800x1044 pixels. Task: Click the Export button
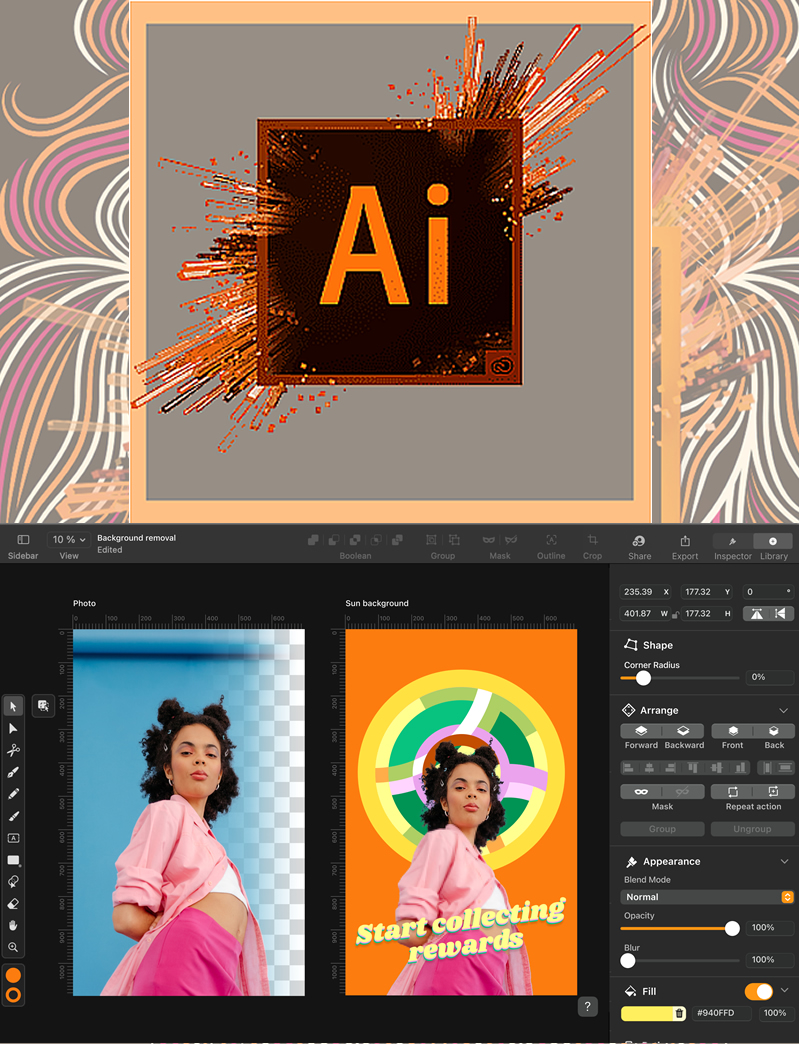coord(685,541)
